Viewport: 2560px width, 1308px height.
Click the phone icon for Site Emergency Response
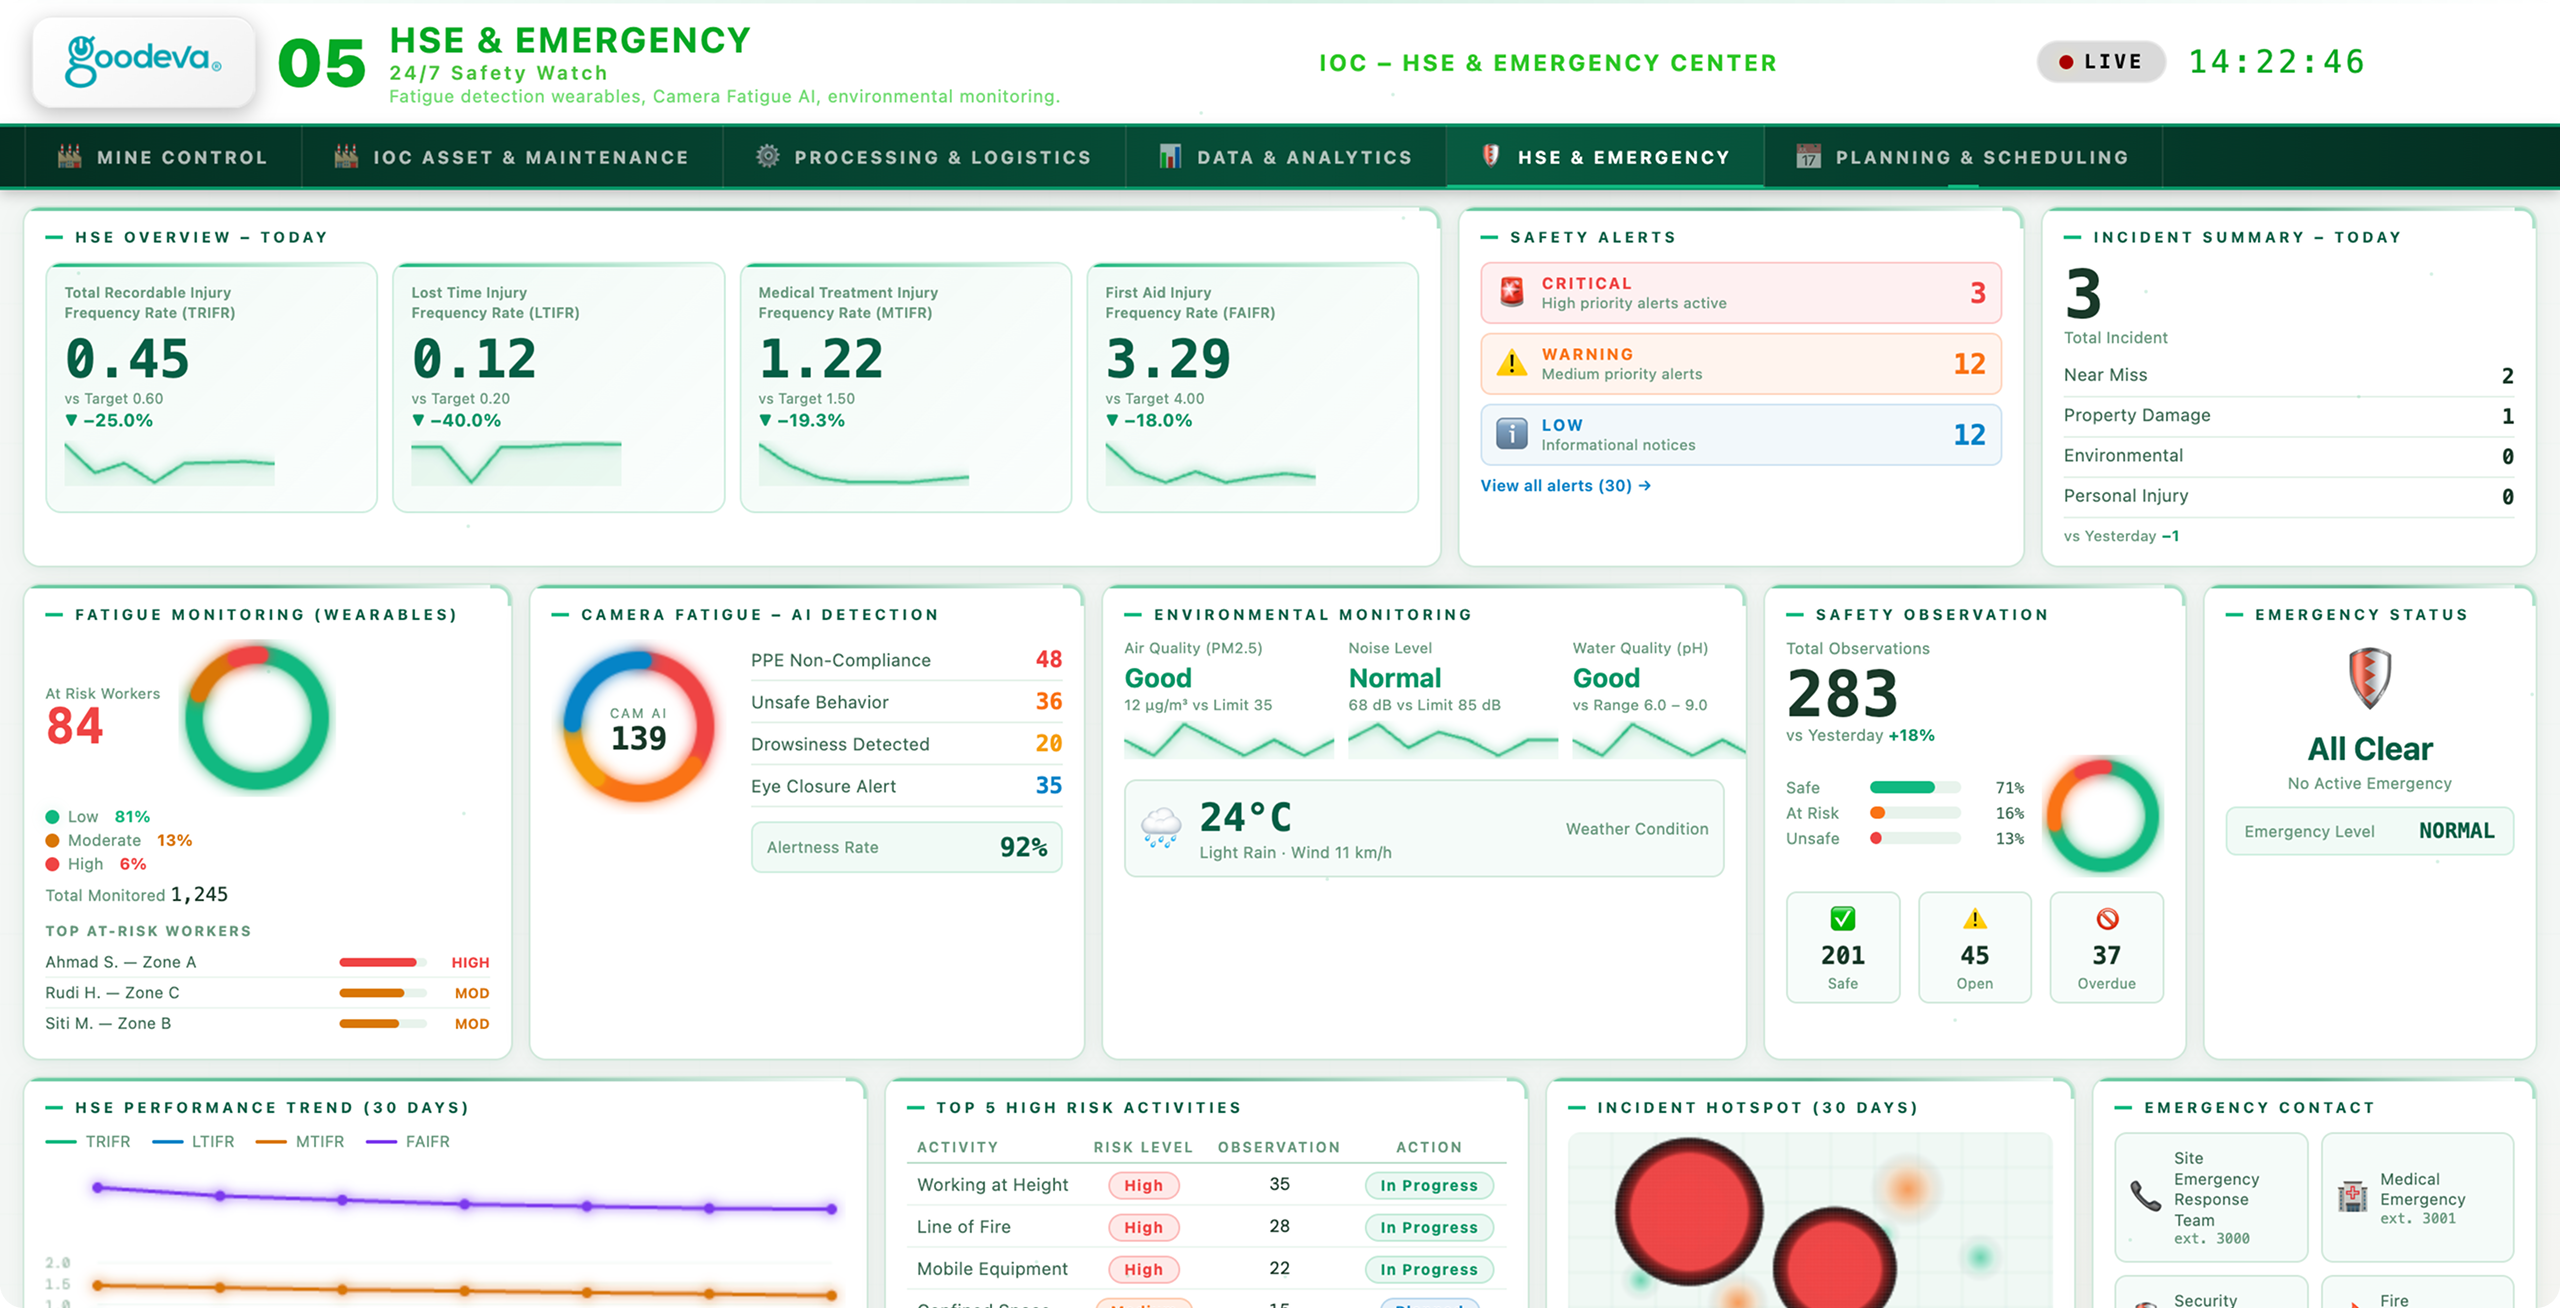coord(2146,1196)
